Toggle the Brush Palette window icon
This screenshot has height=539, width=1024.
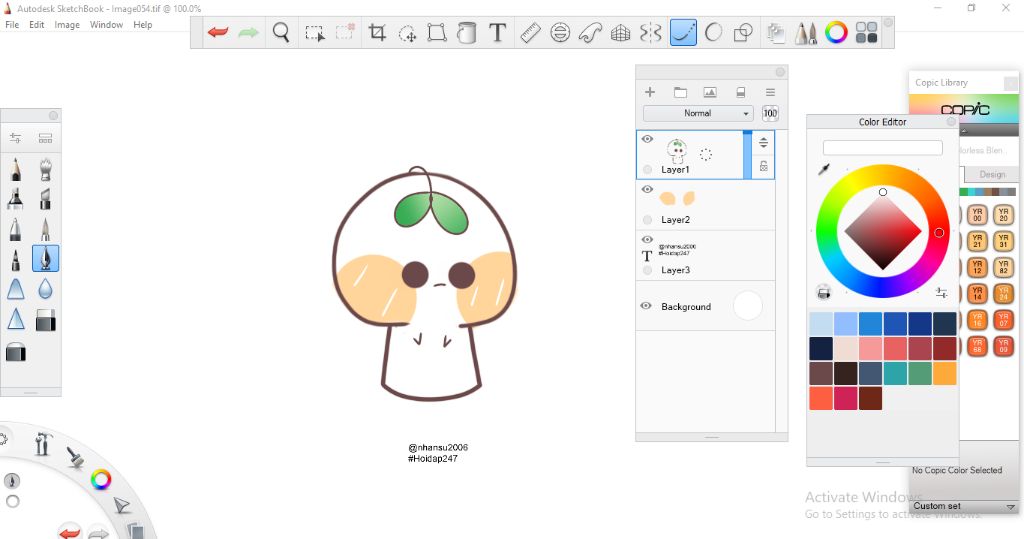tap(806, 33)
